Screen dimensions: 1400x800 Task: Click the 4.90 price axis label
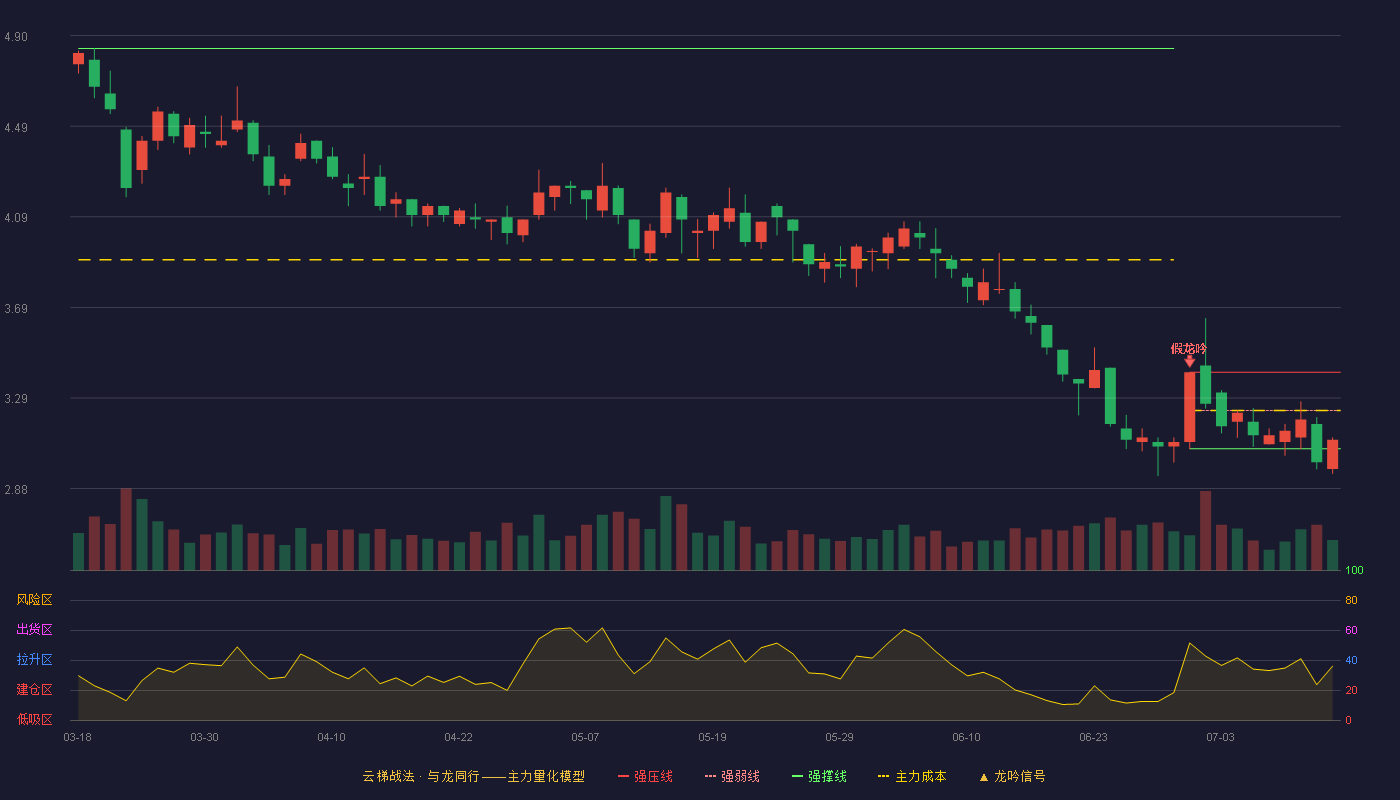[x=16, y=37]
